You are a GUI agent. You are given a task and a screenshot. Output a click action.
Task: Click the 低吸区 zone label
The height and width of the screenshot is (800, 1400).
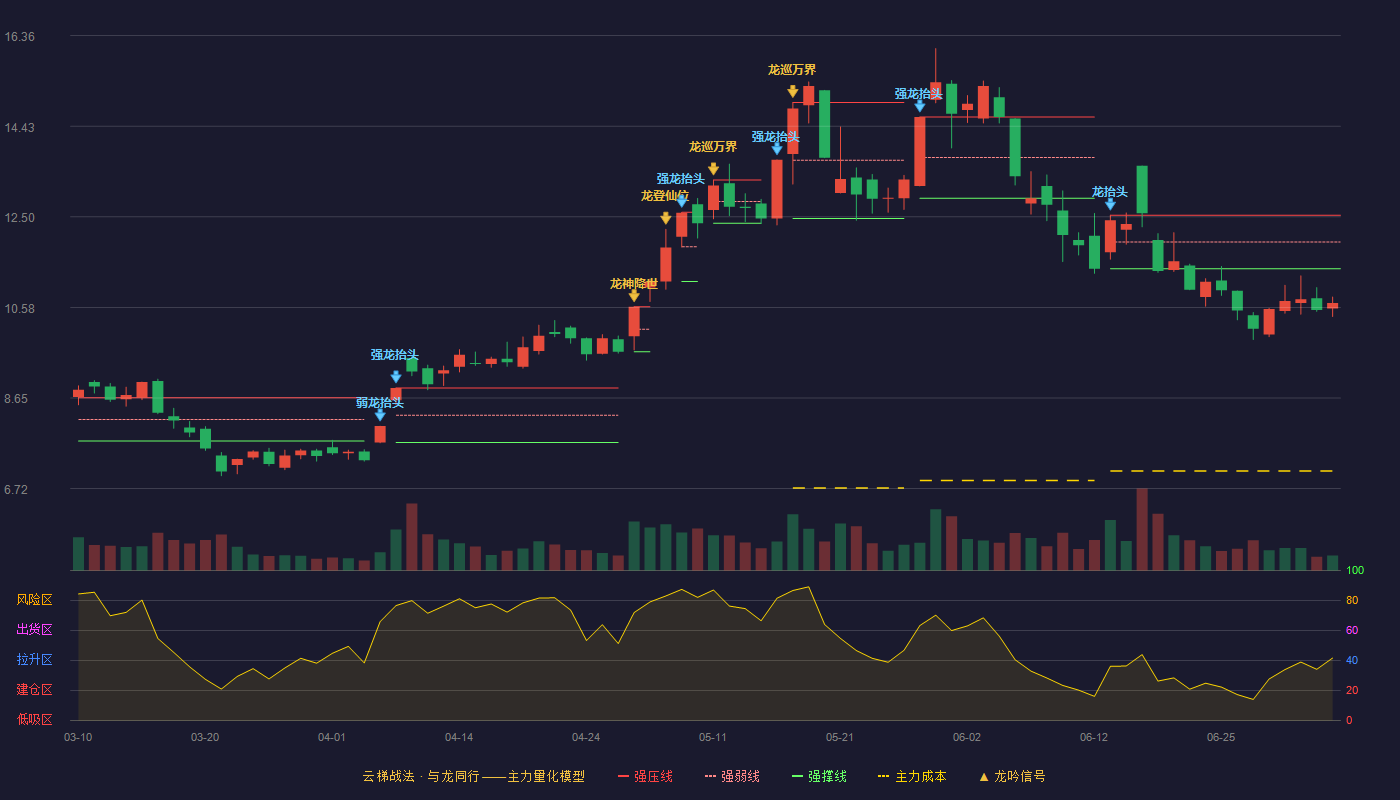tap(34, 719)
